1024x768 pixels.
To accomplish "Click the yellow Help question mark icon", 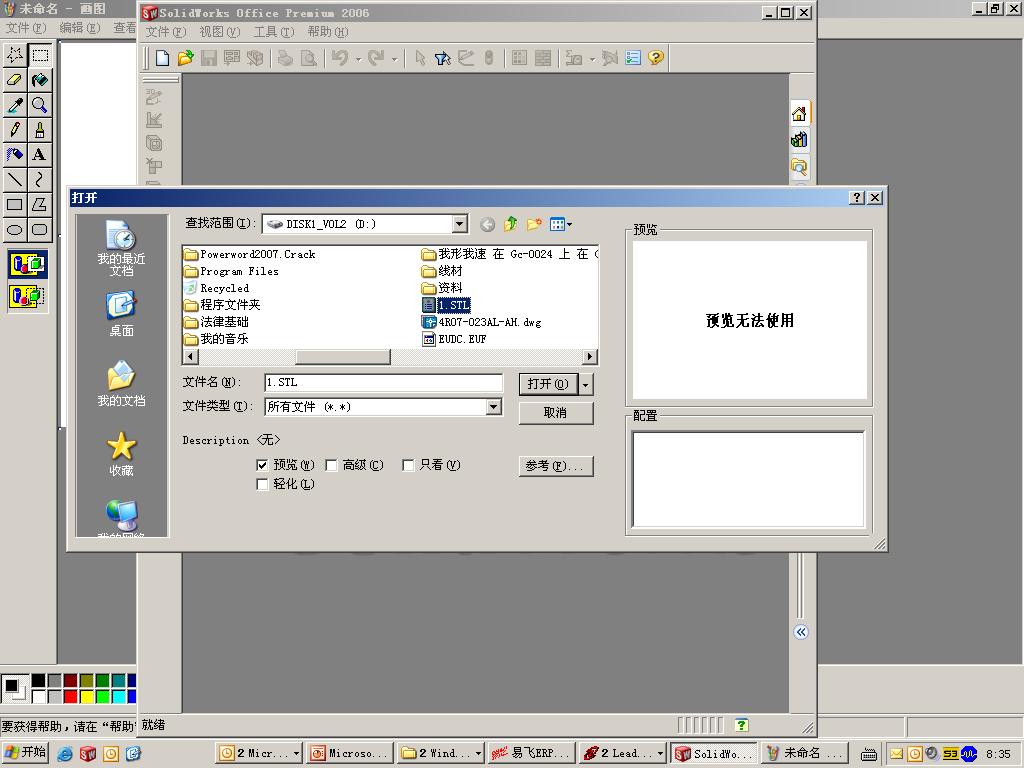I will pyautogui.click(x=656, y=58).
